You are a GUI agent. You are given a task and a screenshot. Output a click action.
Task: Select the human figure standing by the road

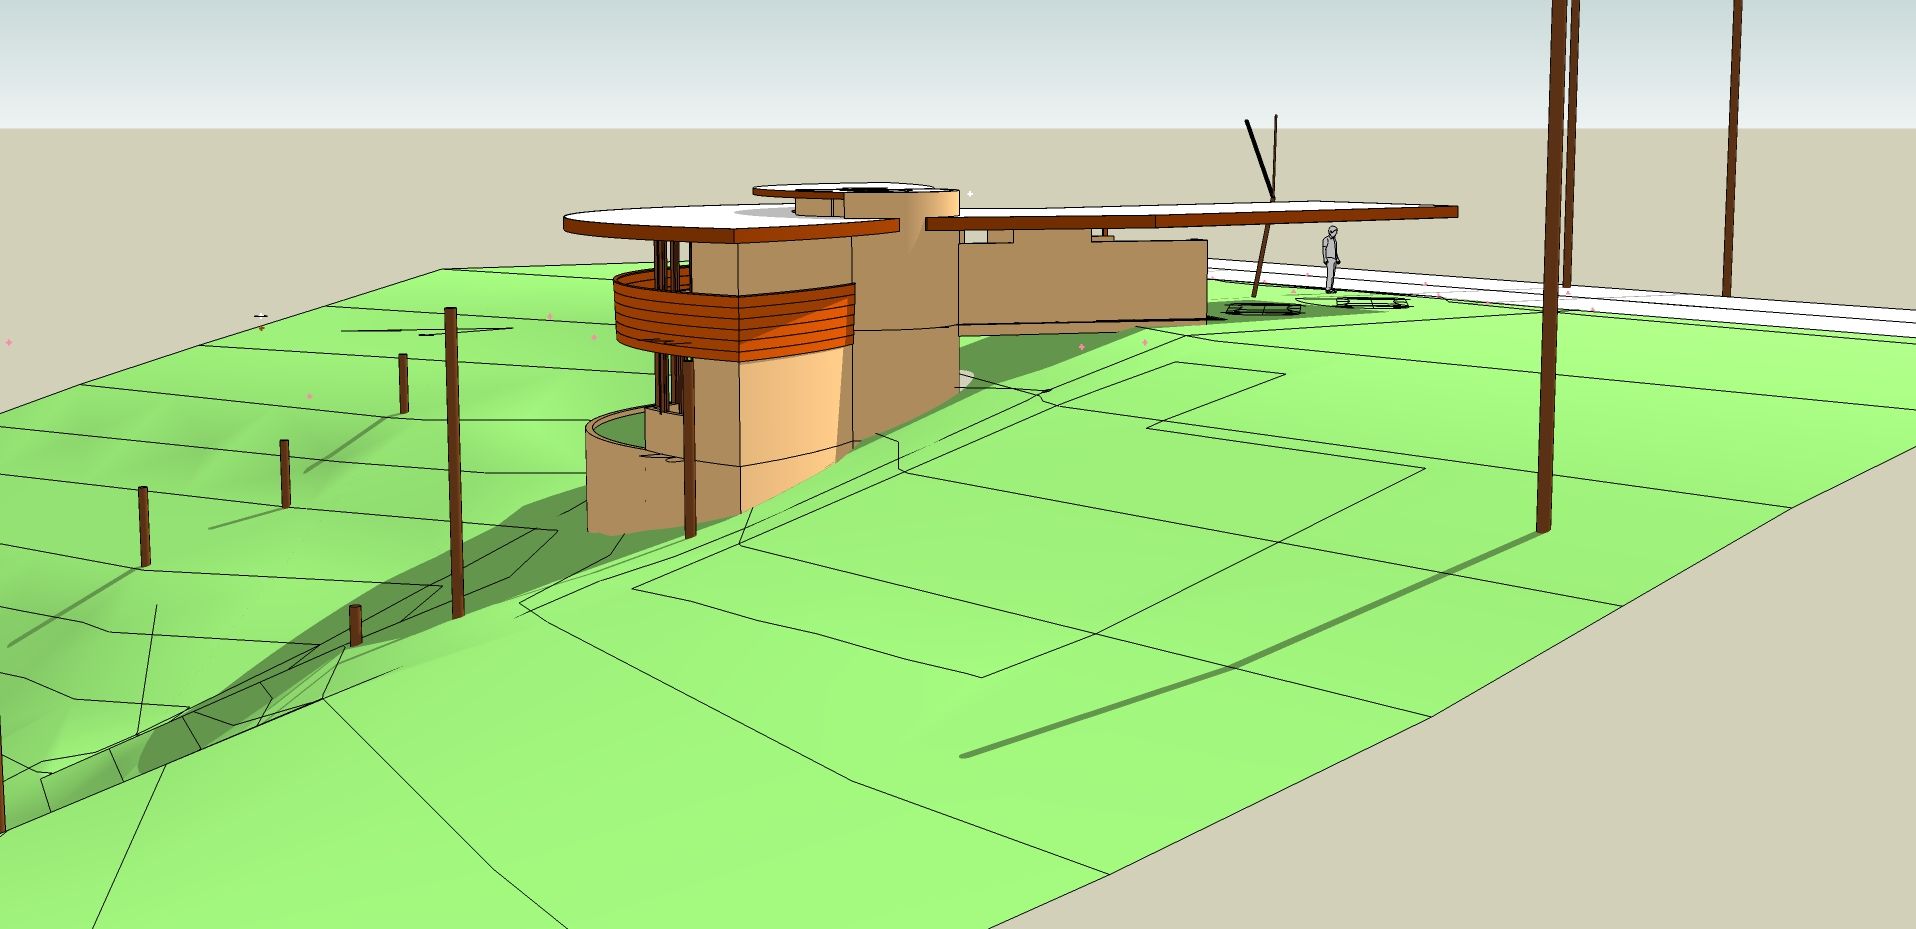pyautogui.click(x=1331, y=259)
